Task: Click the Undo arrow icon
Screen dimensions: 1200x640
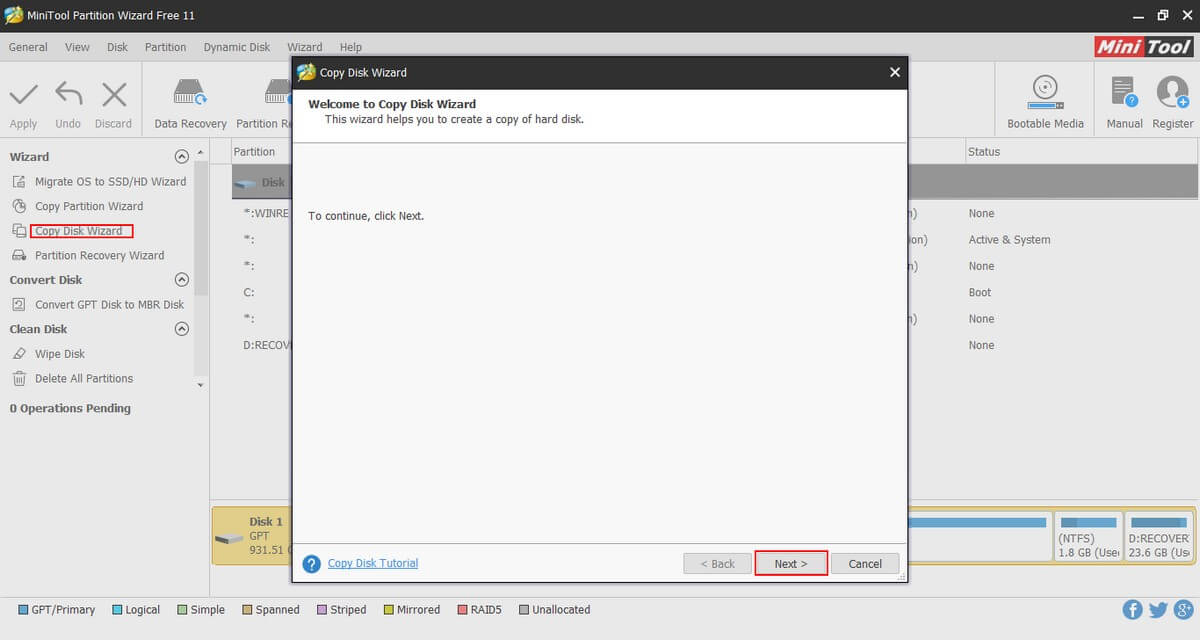Action: [x=68, y=94]
